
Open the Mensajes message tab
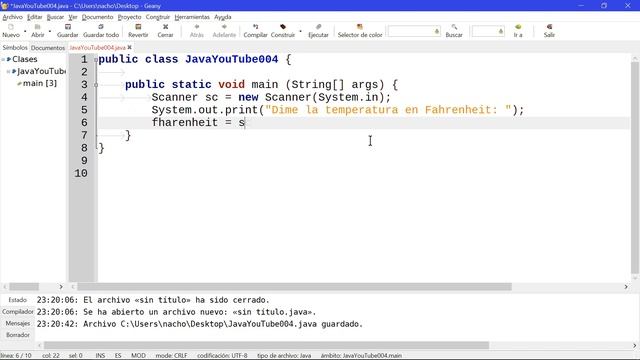click(x=18, y=323)
